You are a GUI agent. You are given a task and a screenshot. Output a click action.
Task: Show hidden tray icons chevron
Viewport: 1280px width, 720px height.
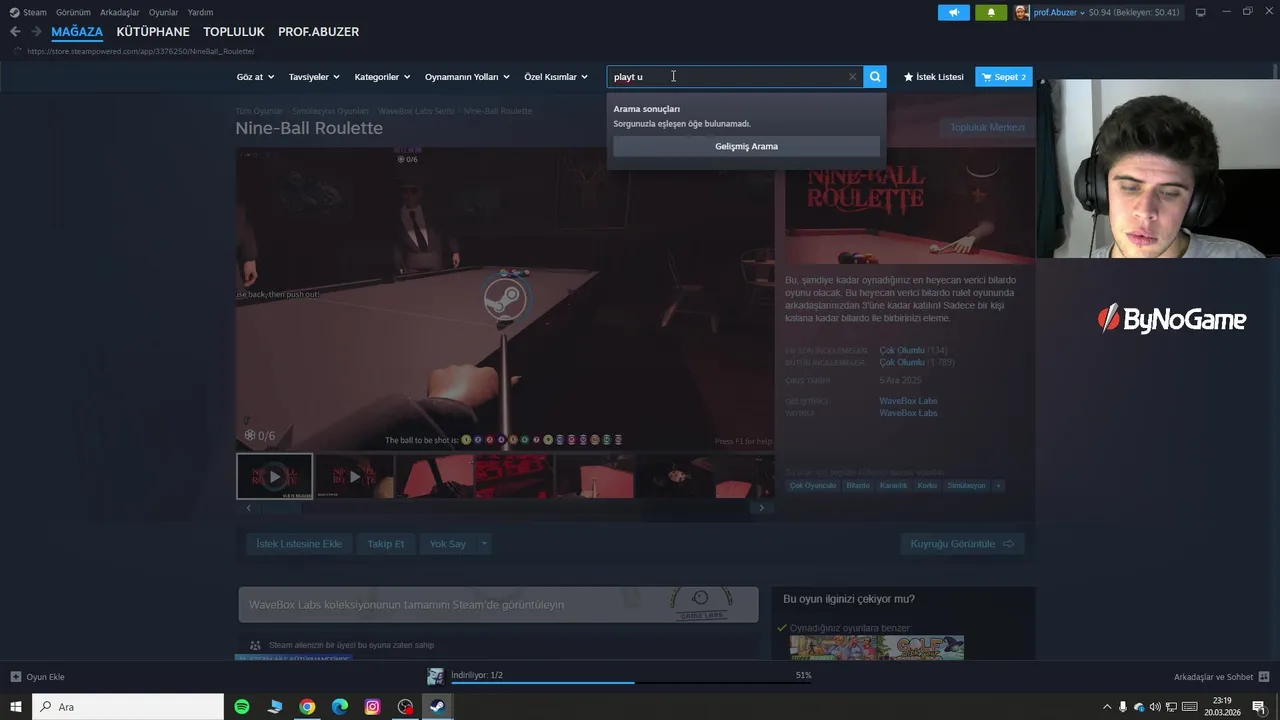coord(1106,707)
